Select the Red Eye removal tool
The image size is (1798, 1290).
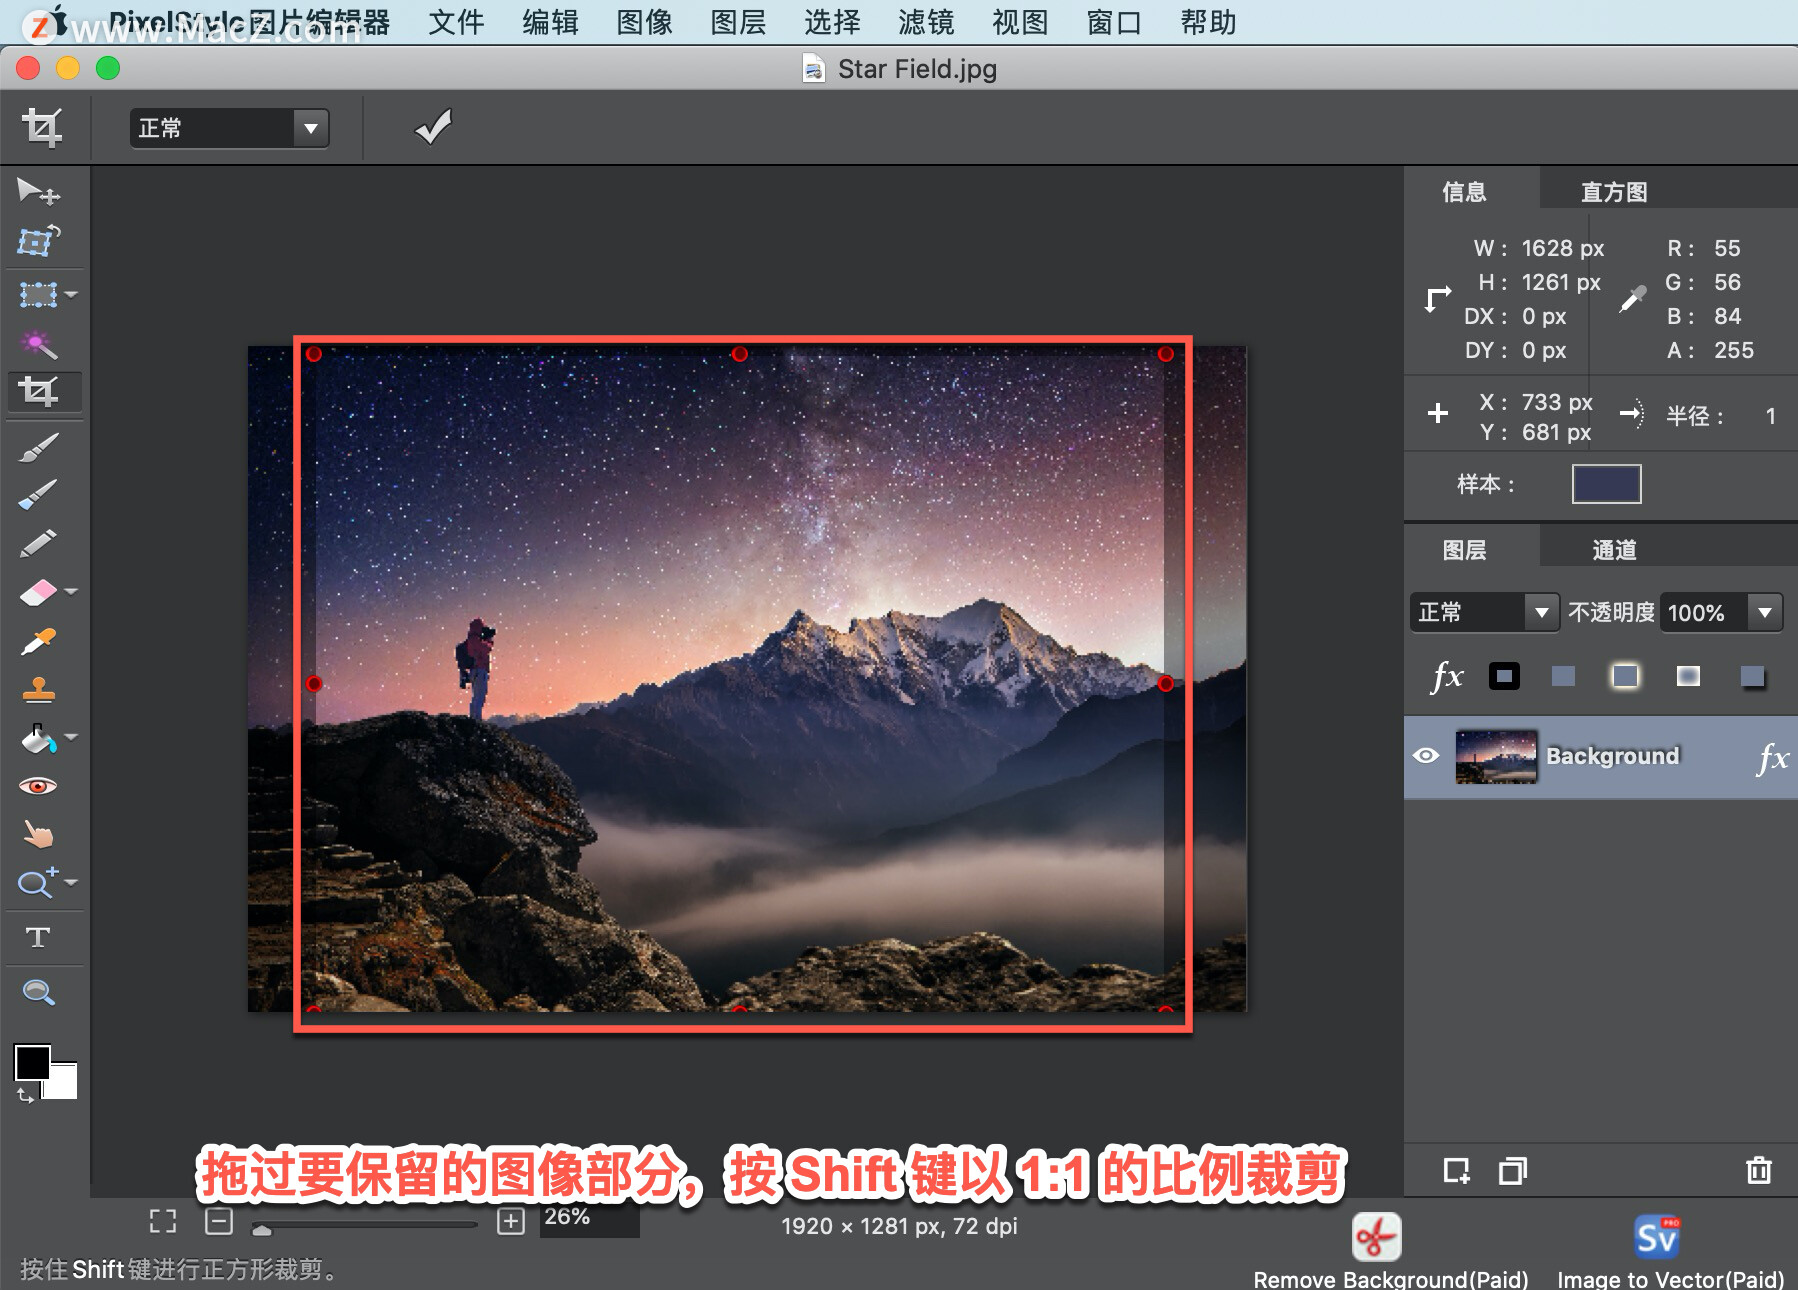coord(40,785)
